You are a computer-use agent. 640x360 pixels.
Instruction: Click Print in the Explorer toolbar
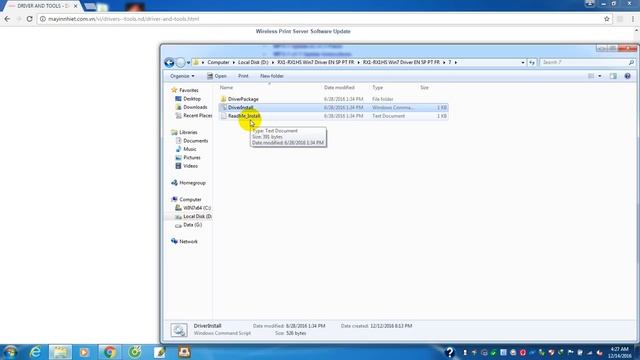(243, 76)
